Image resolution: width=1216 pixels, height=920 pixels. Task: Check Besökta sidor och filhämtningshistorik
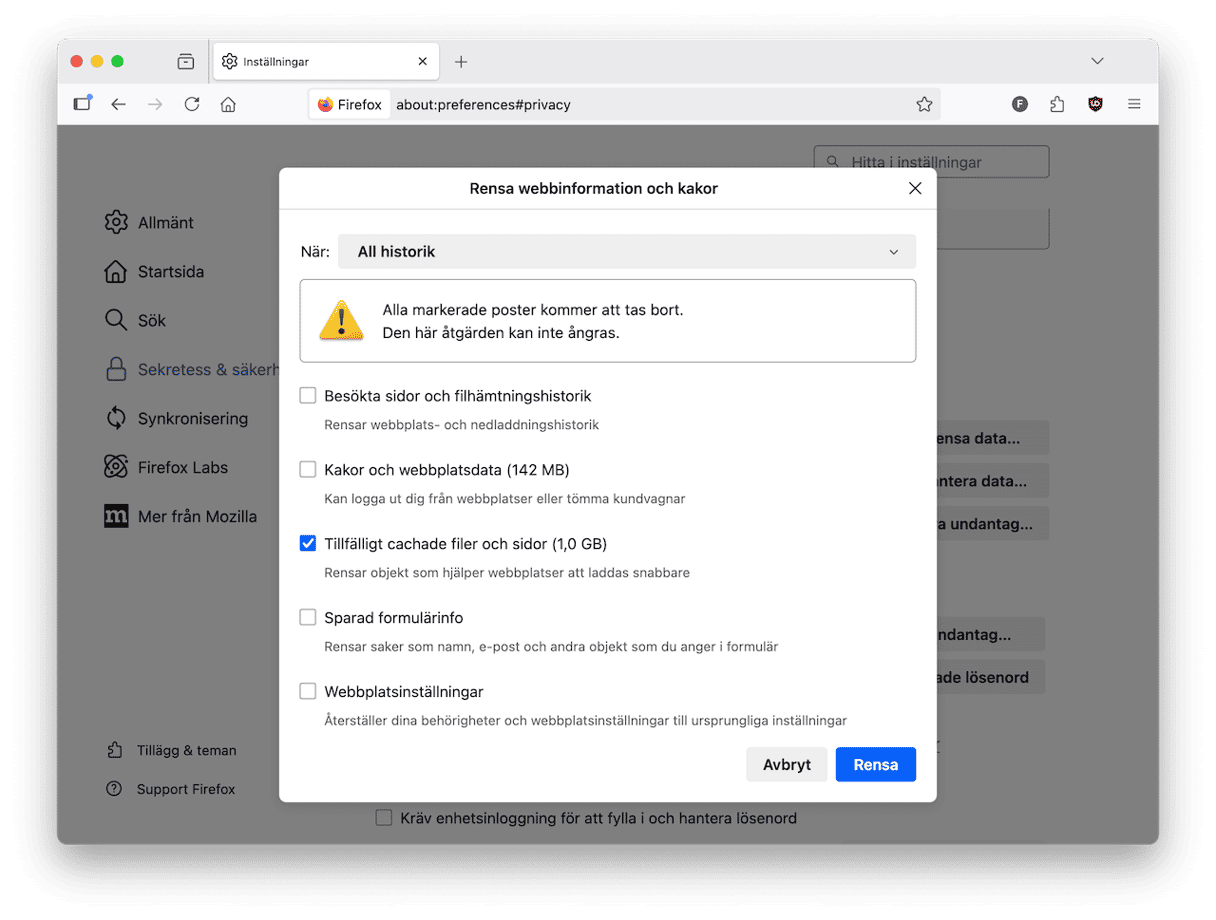tap(308, 396)
